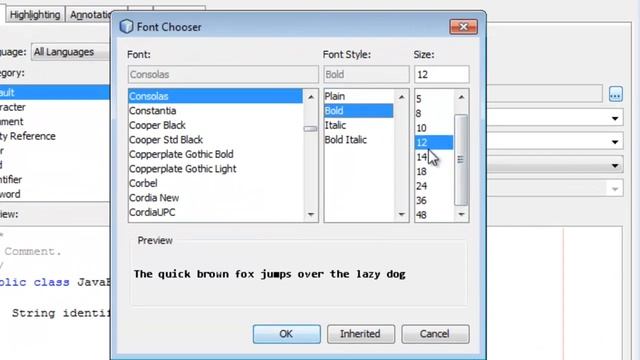Switch to the Highlighting tab behind dialog
Screen dimensions: 640x360
pos(35,15)
